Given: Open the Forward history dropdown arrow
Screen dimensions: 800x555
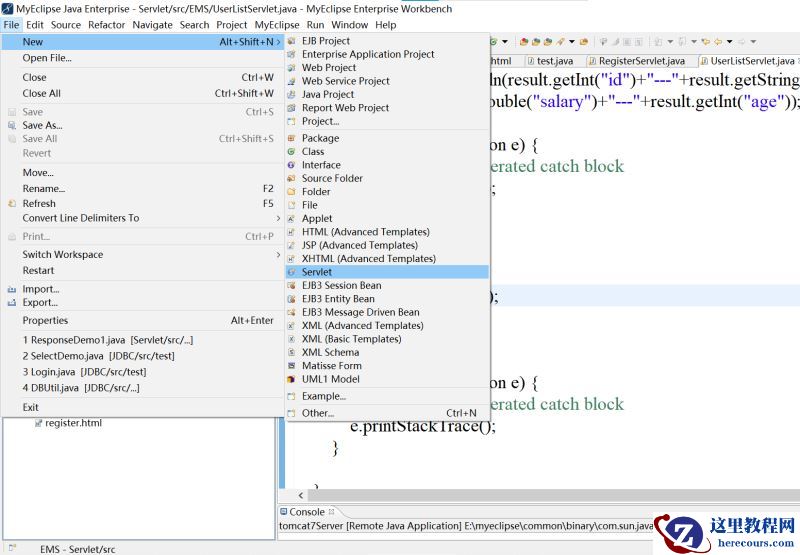Looking at the screenshot, I should (753, 41).
